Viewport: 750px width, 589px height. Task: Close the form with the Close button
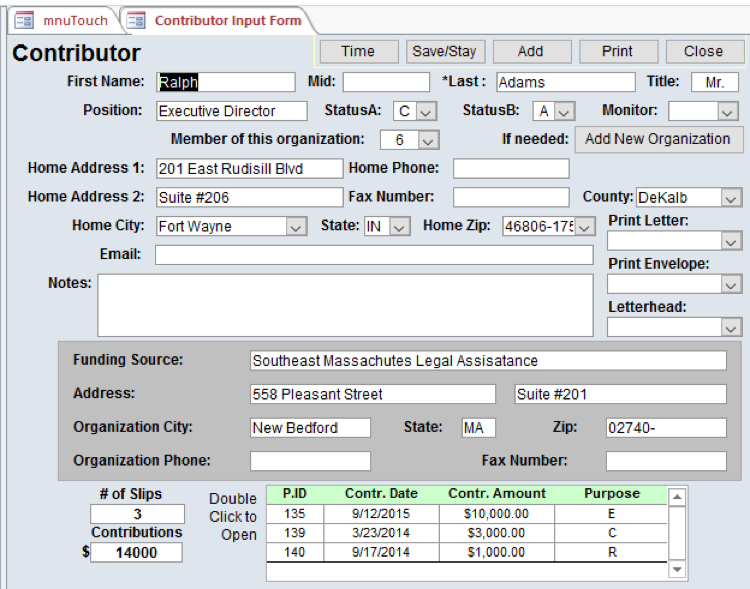703,52
